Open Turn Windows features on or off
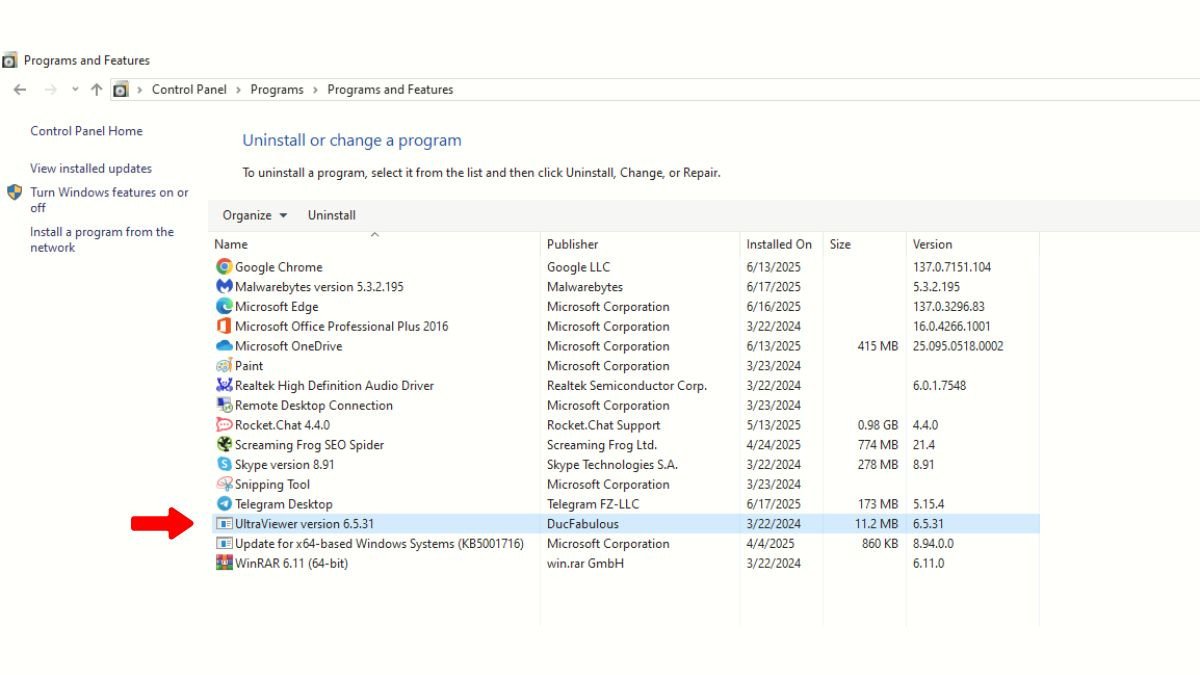This screenshot has width=1200, height=675. (x=109, y=200)
